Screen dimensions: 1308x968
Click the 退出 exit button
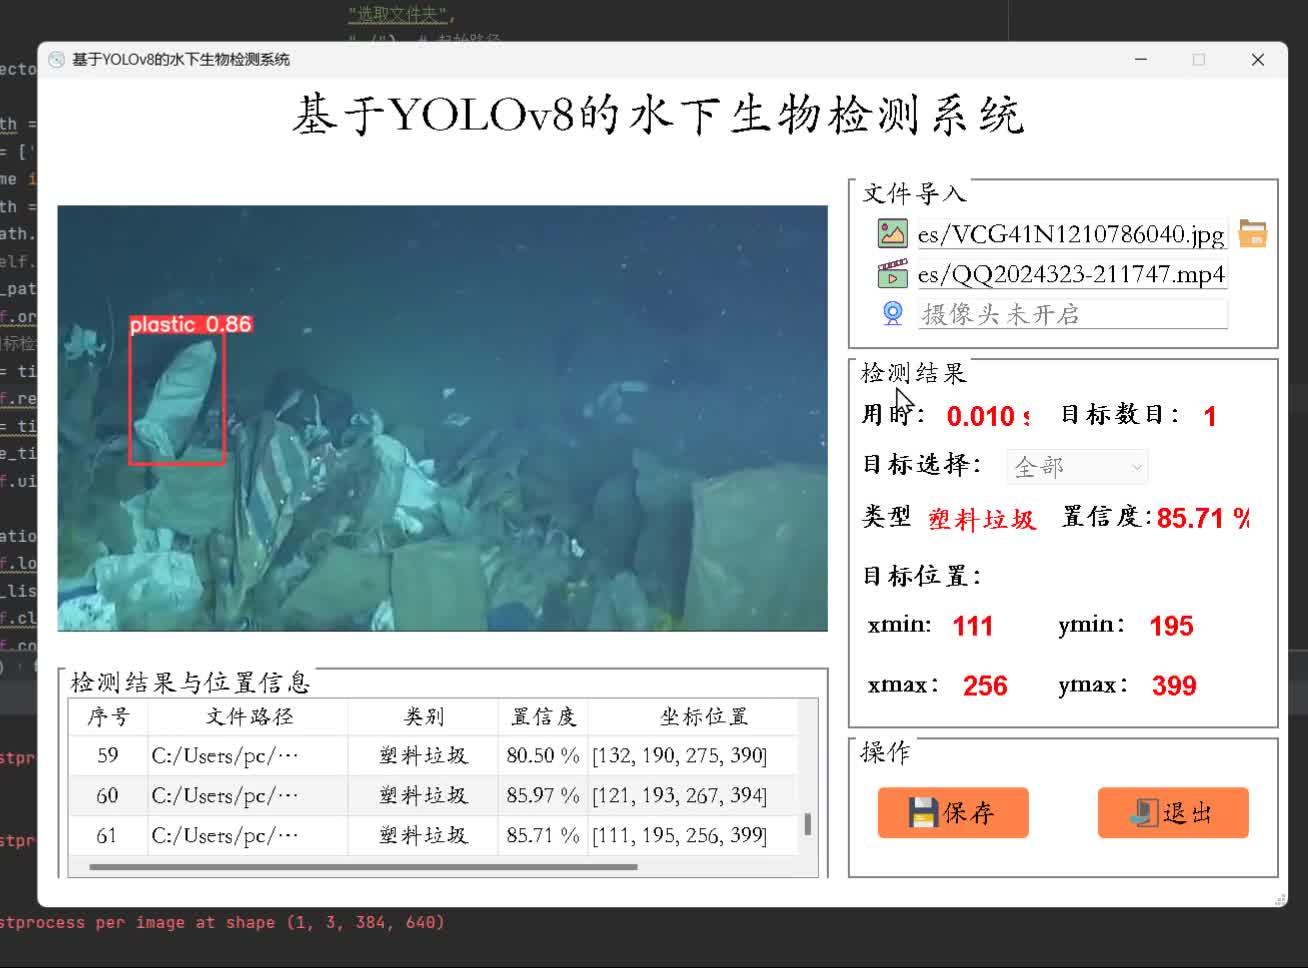1172,812
